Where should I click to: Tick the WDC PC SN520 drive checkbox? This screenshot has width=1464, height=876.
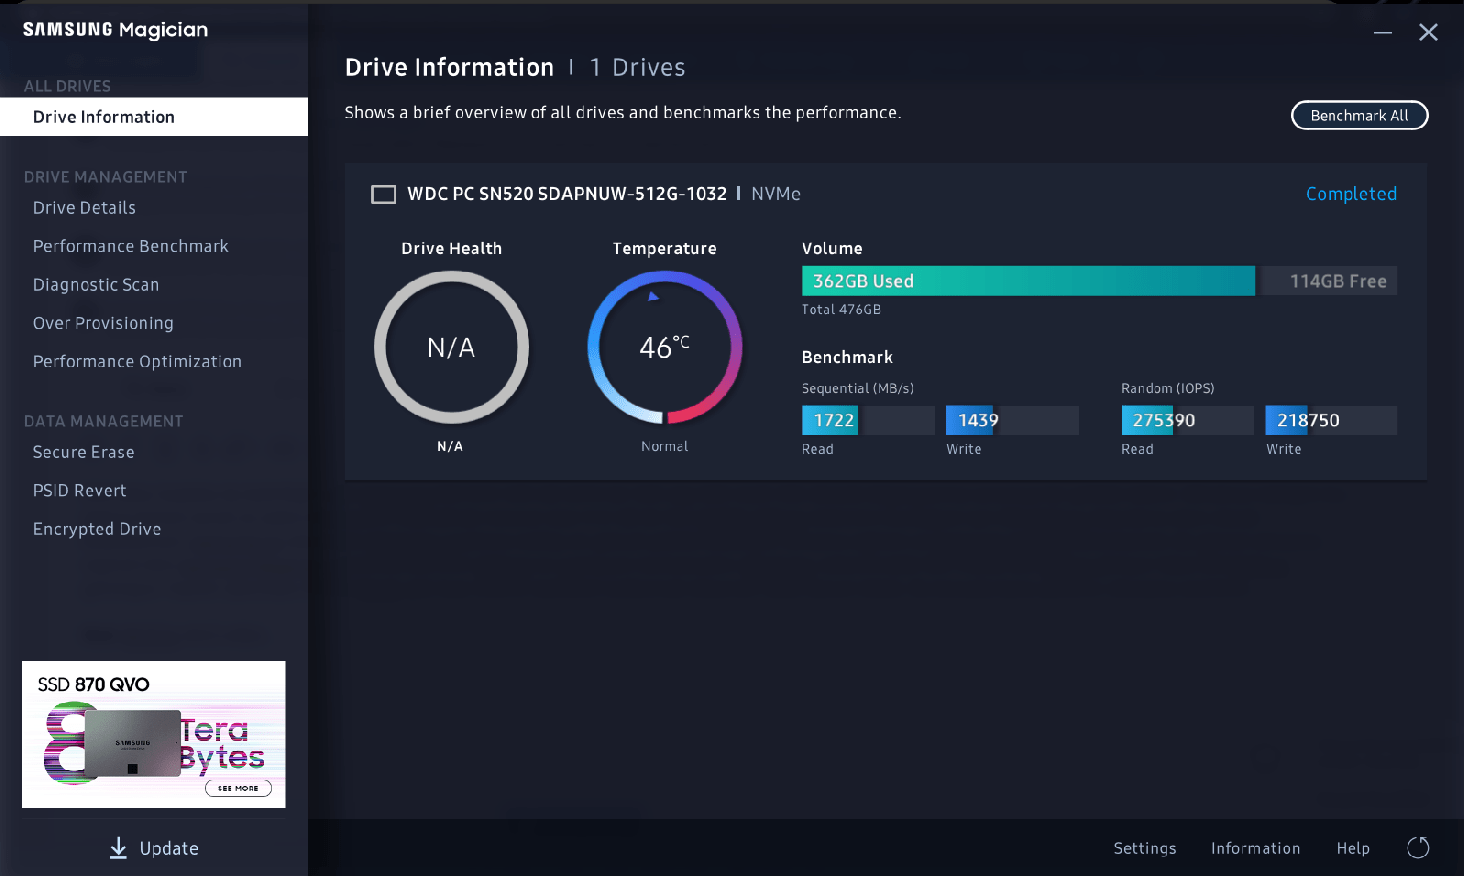click(x=383, y=194)
